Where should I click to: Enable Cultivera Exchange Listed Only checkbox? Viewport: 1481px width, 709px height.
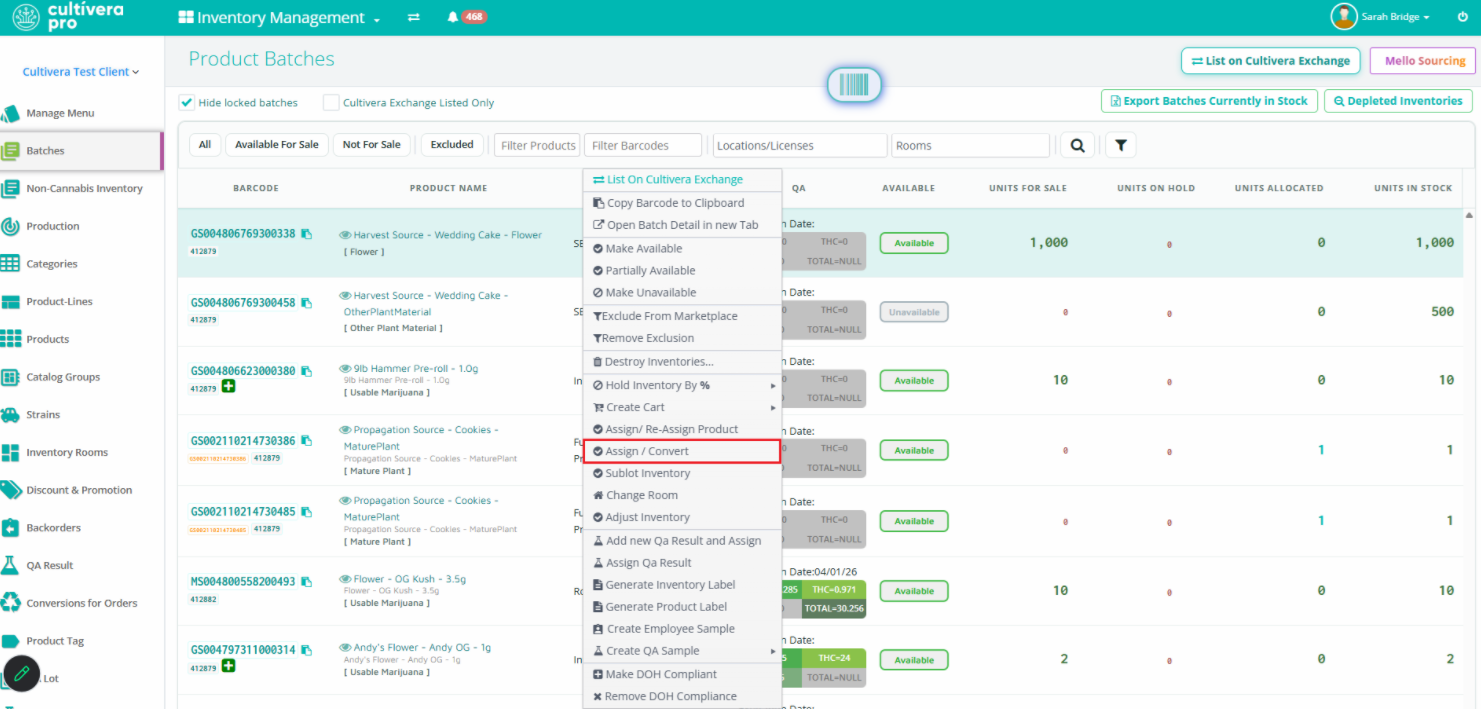(331, 102)
